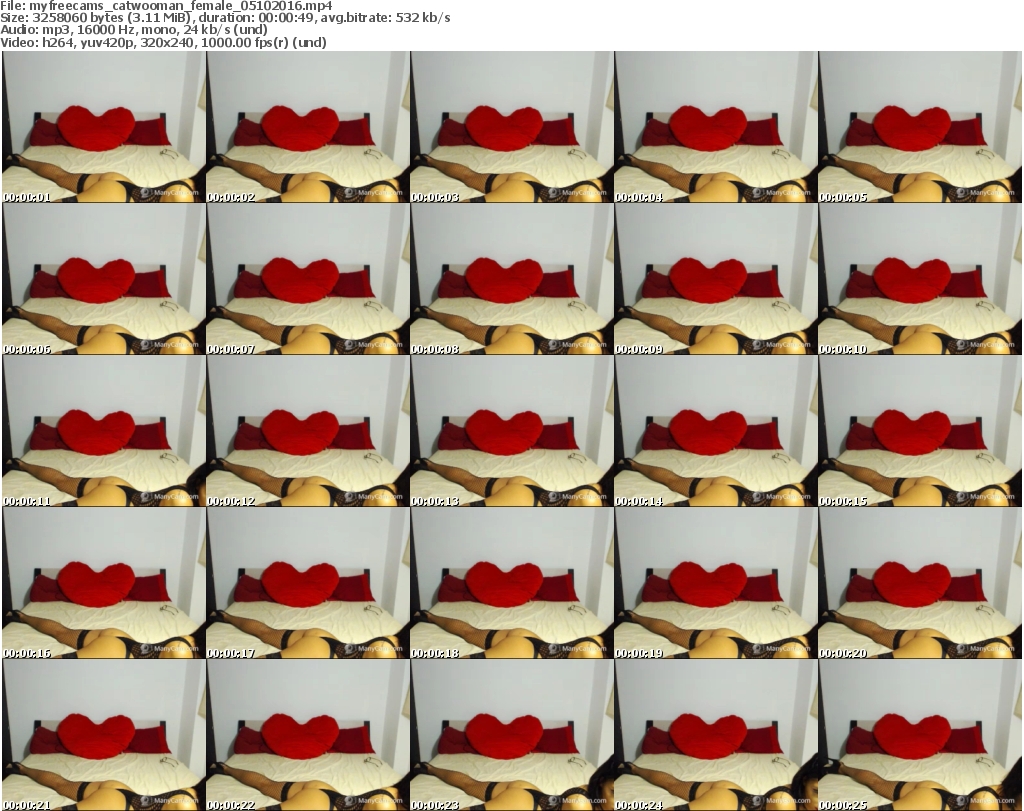Open the thumbnail stamped 00:00:01
The image size is (1024, 811).
point(104,127)
